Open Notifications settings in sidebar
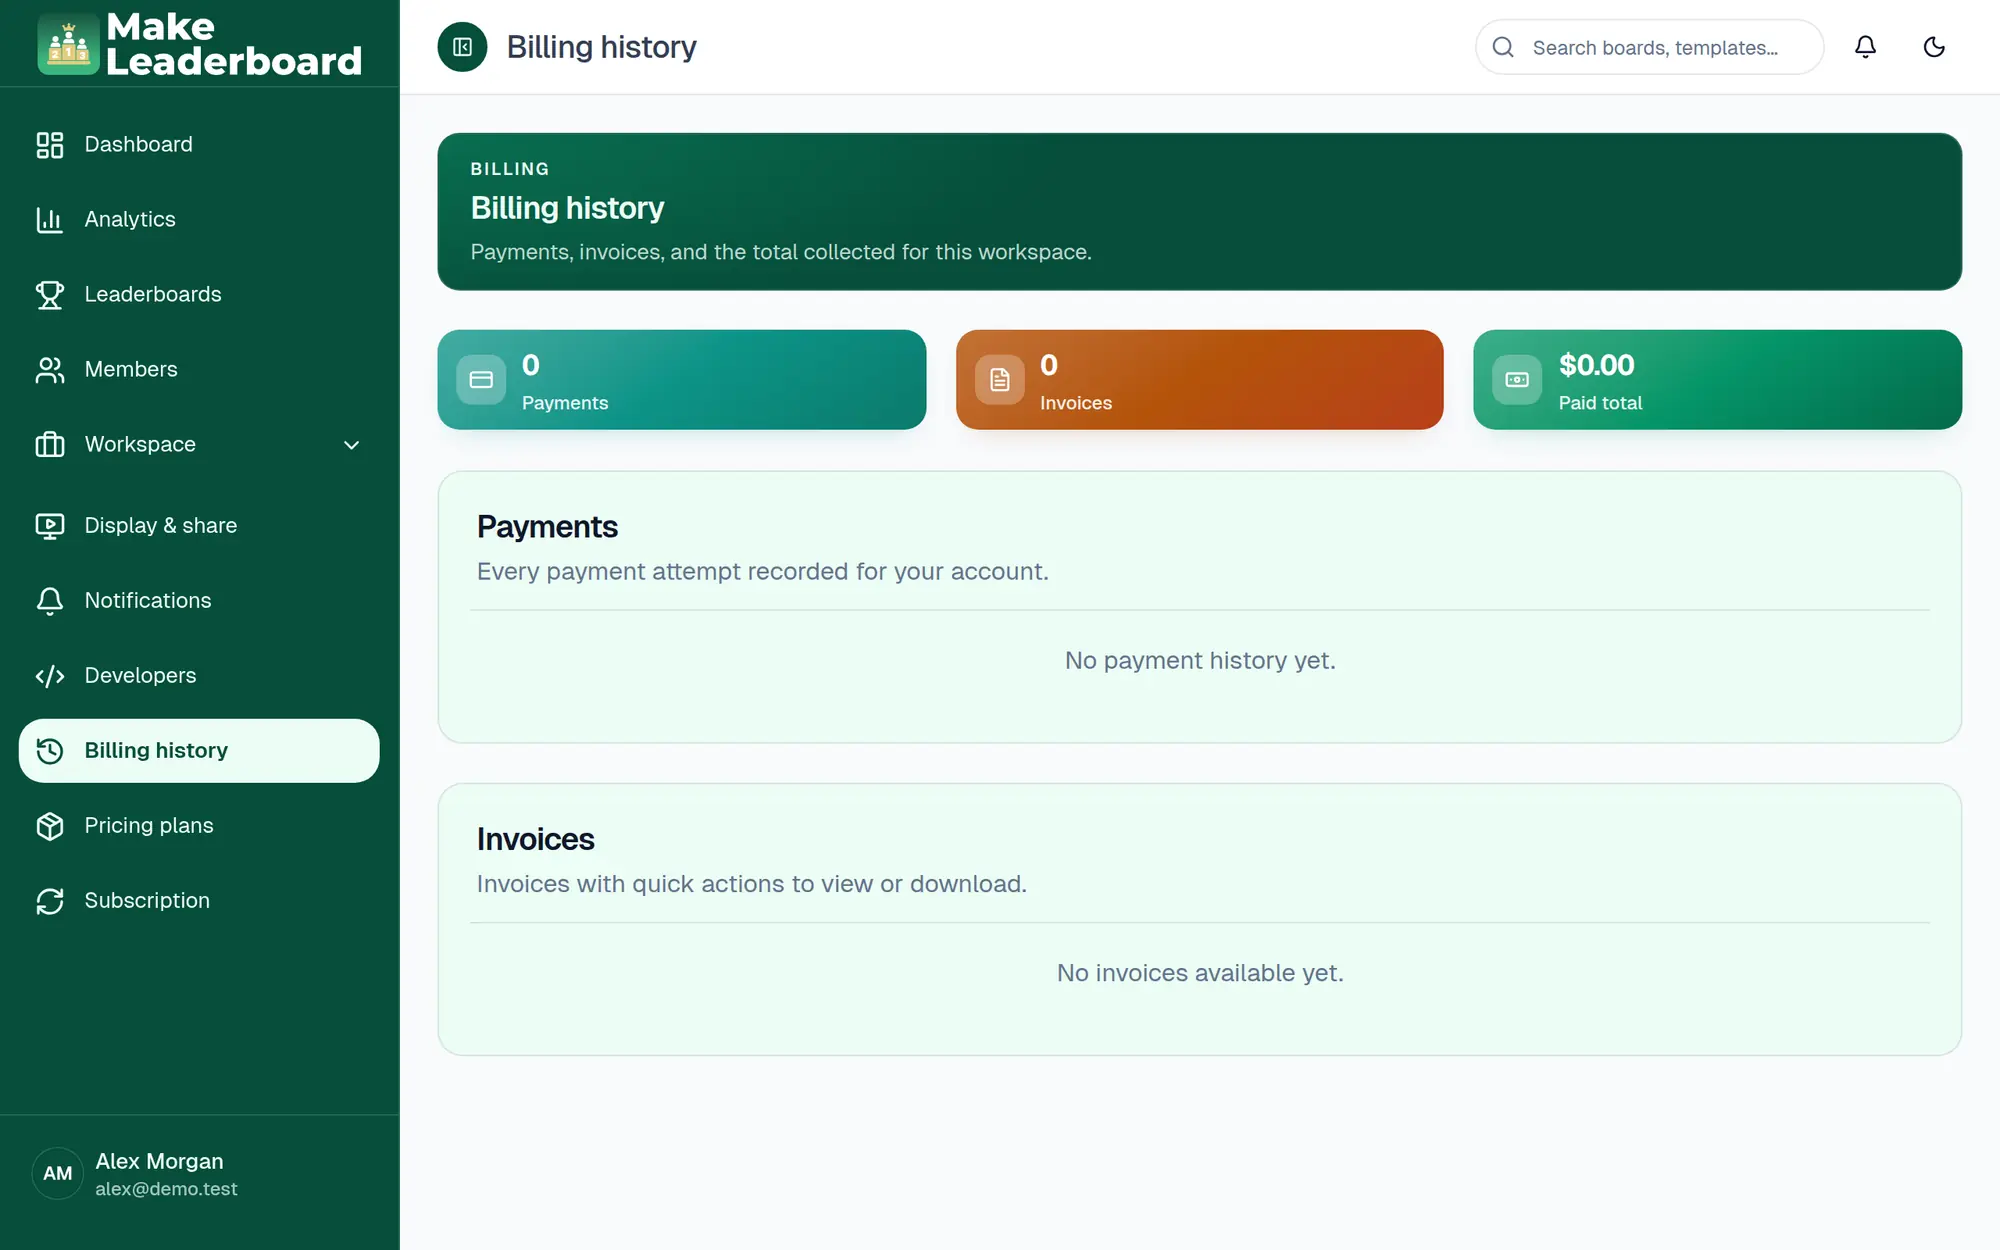This screenshot has width=2000, height=1250. pos(199,601)
